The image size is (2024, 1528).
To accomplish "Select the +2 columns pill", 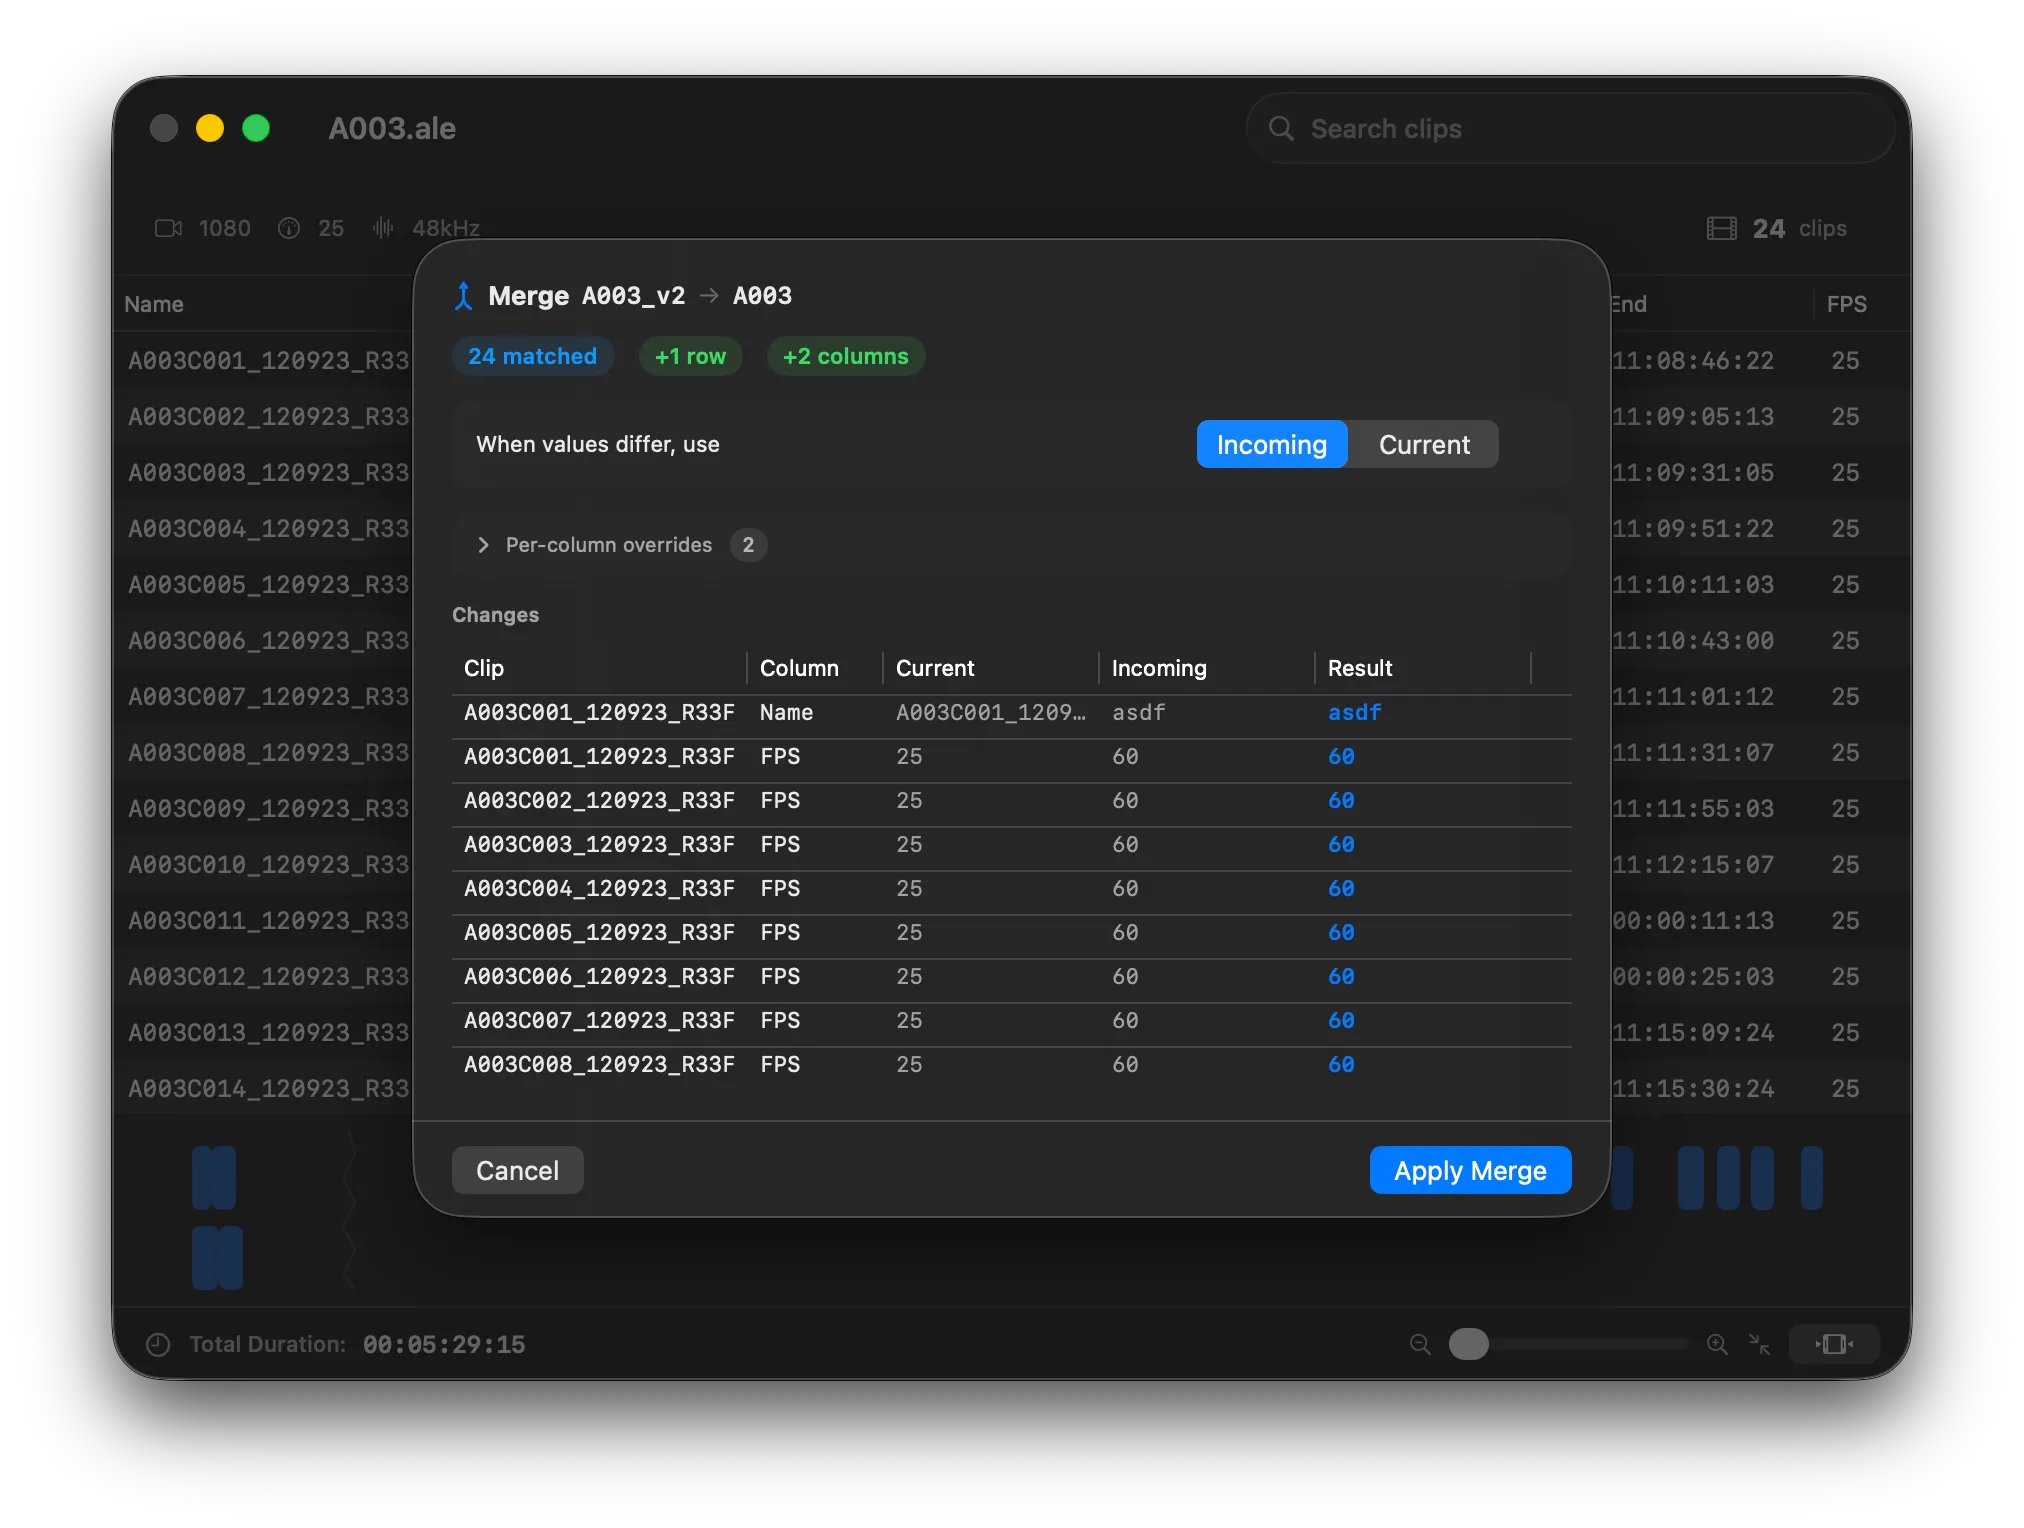I will coord(845,356).
